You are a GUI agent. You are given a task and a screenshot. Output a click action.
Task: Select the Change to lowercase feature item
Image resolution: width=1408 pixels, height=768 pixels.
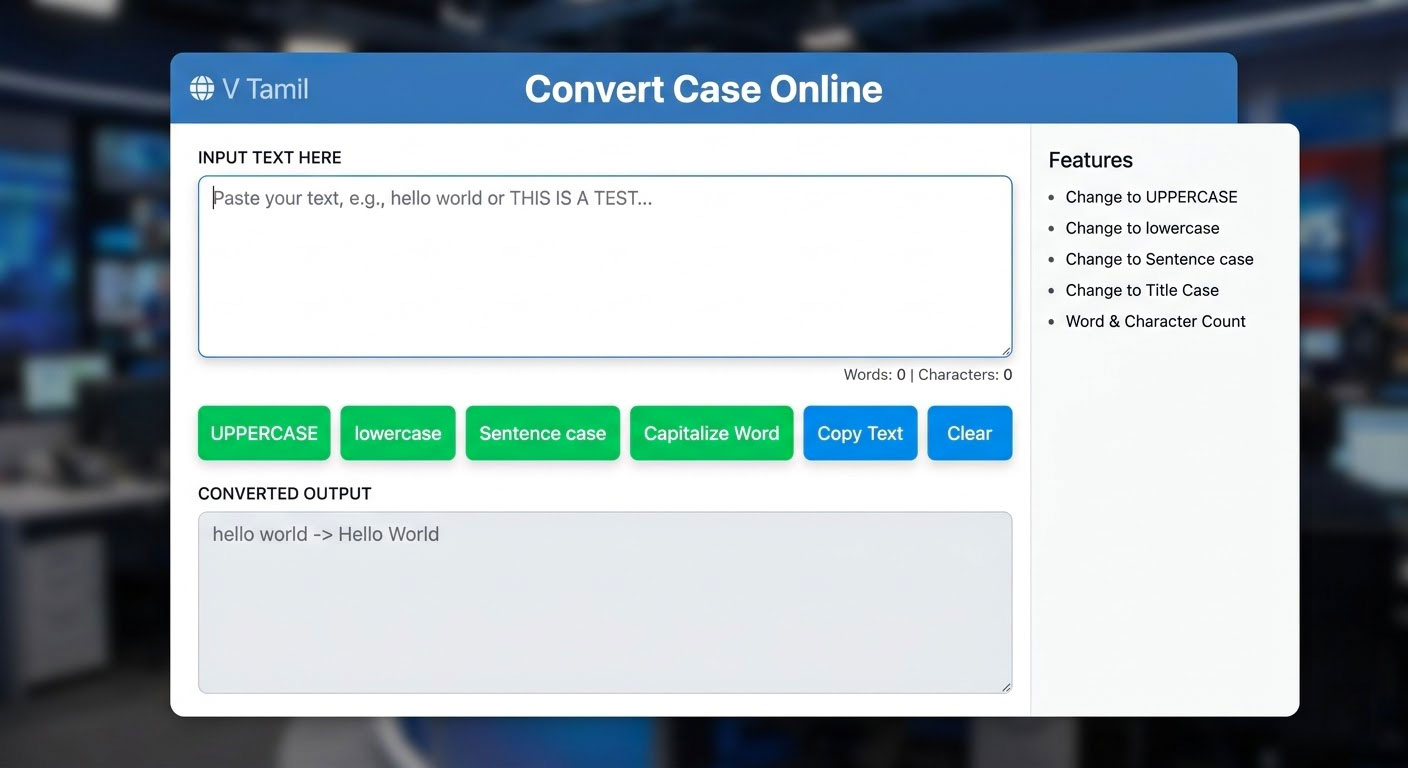click(x=1142, y=228)
